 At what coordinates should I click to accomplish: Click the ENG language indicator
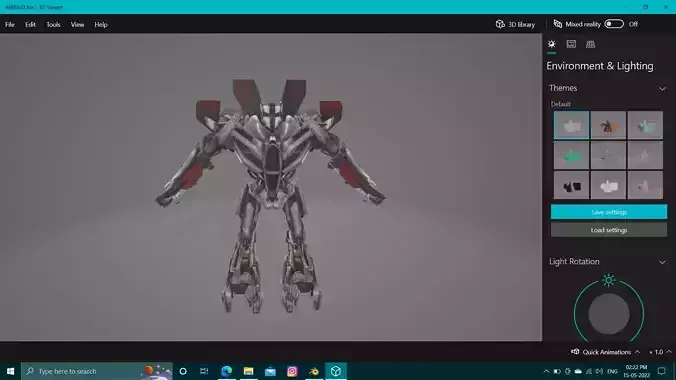point(612,371)
